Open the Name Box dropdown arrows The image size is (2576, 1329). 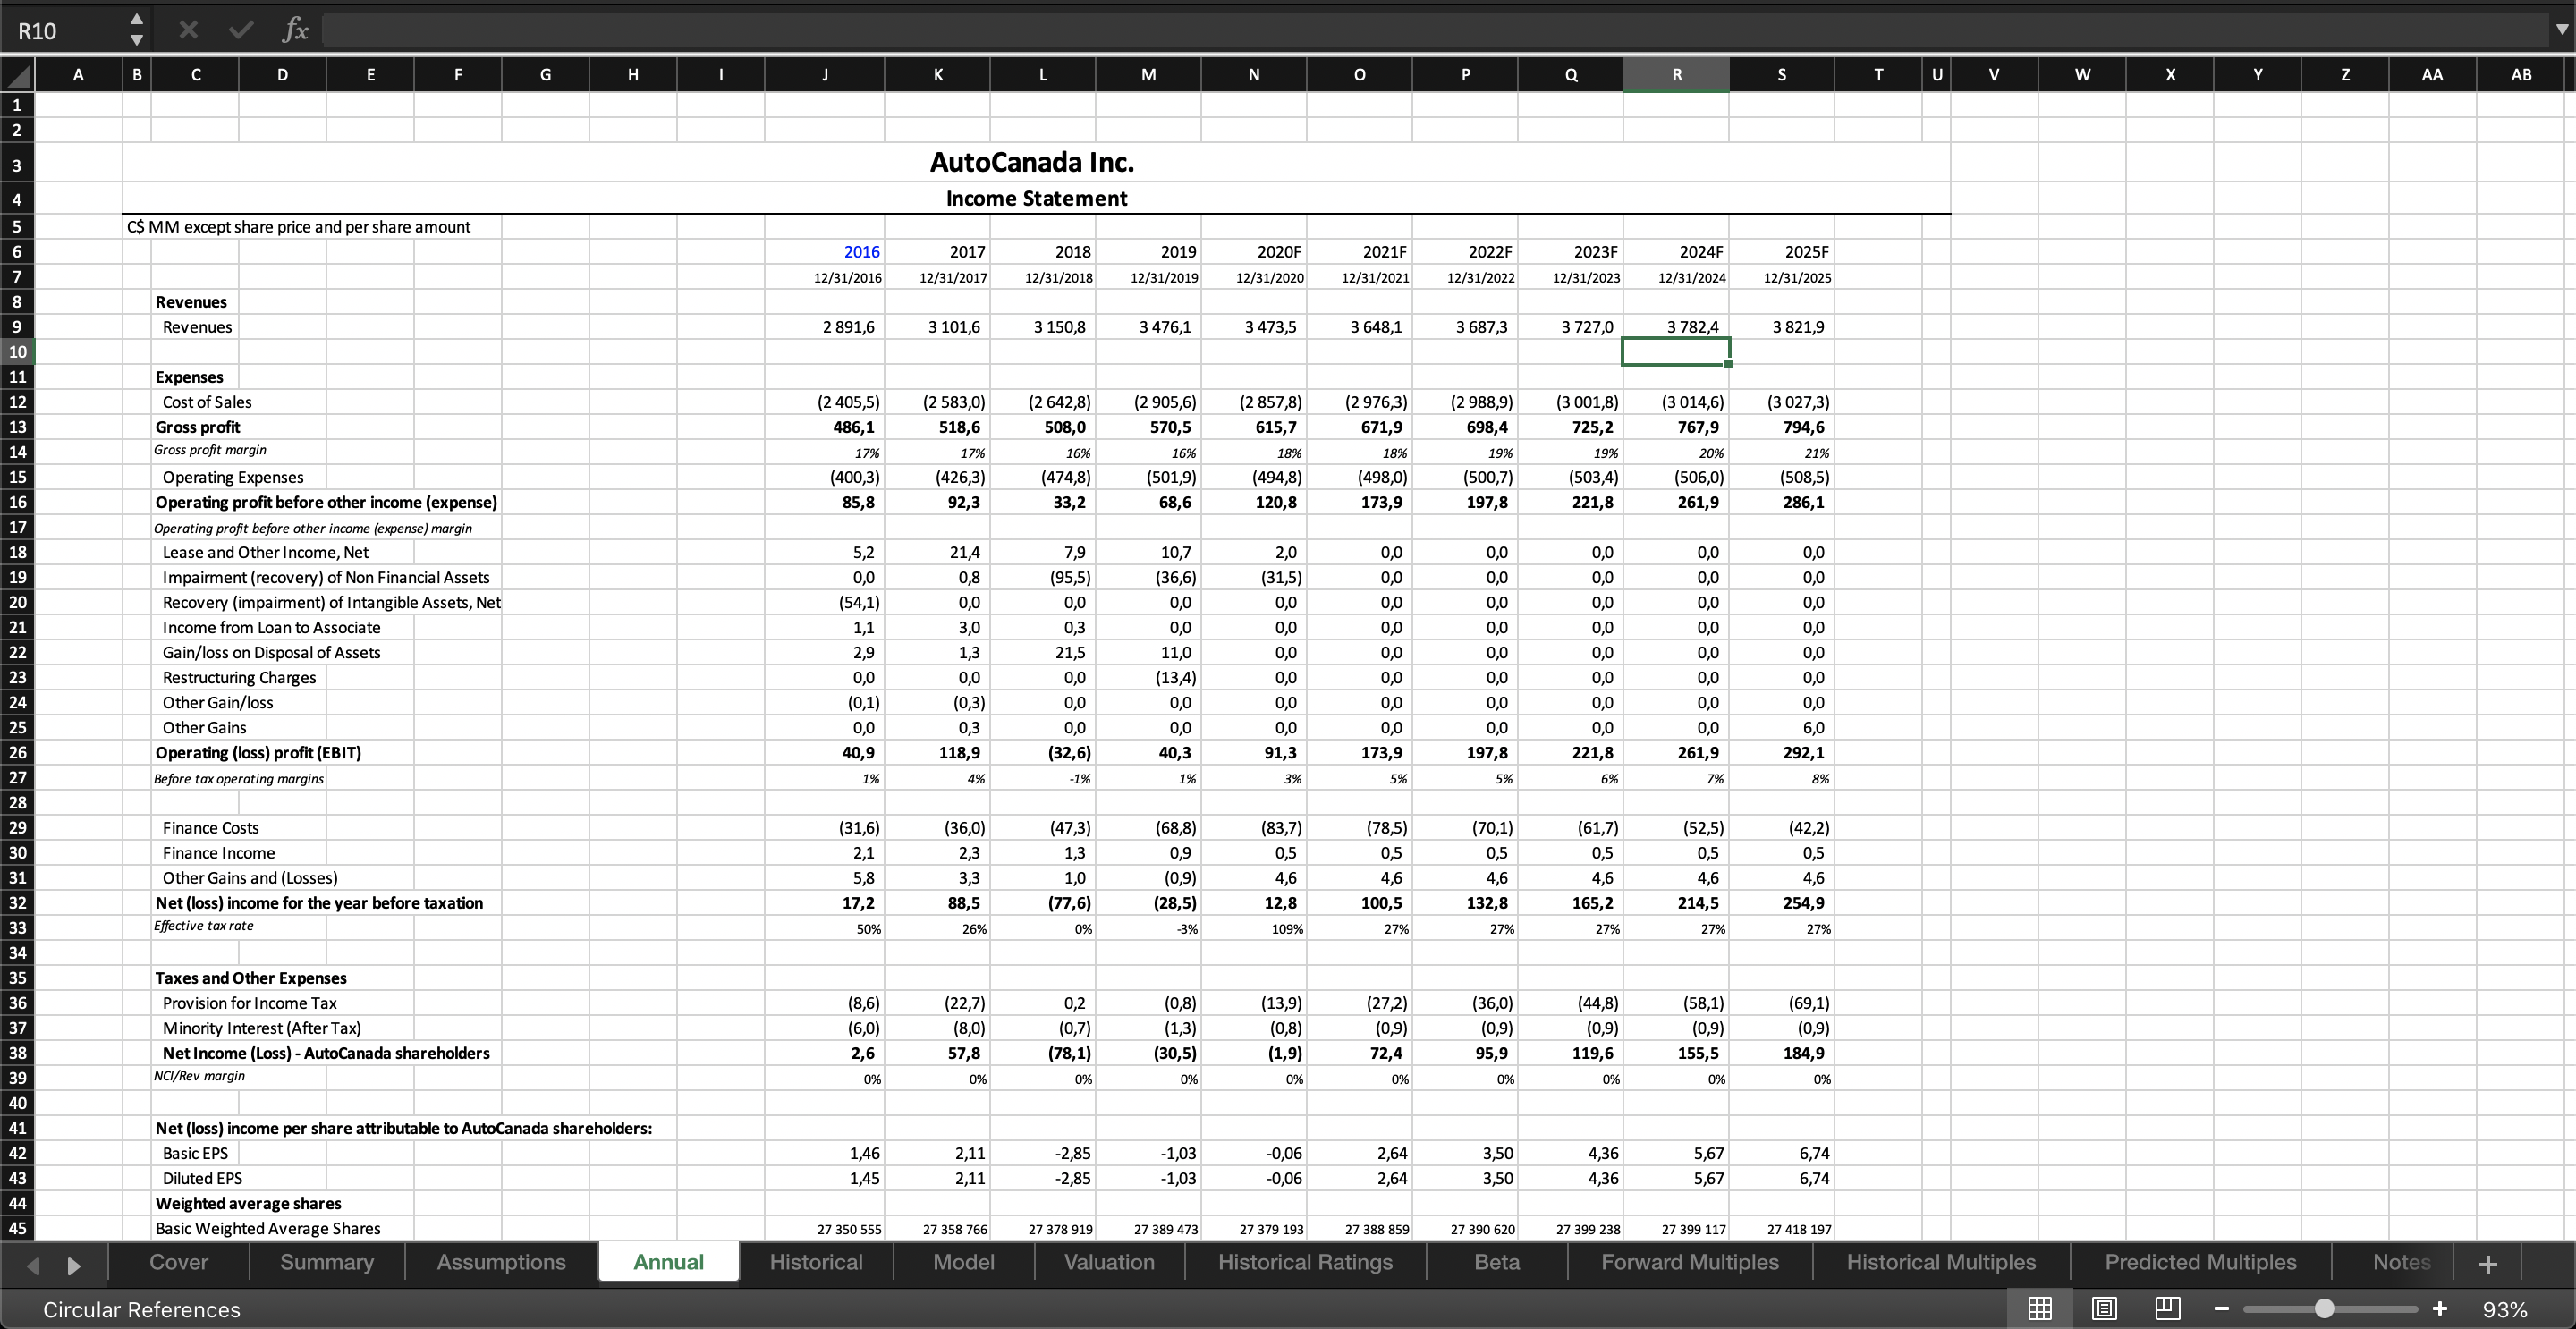point(137,30)
